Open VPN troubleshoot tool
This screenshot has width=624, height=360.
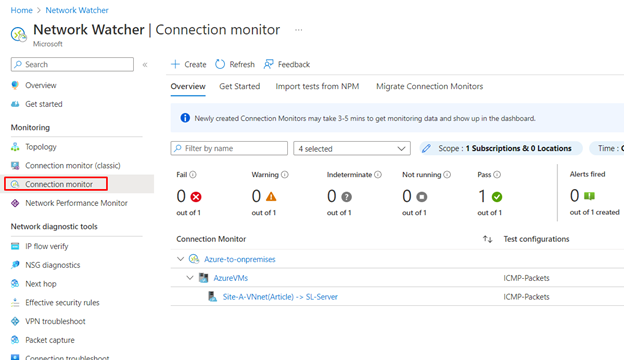click(55, 321)
